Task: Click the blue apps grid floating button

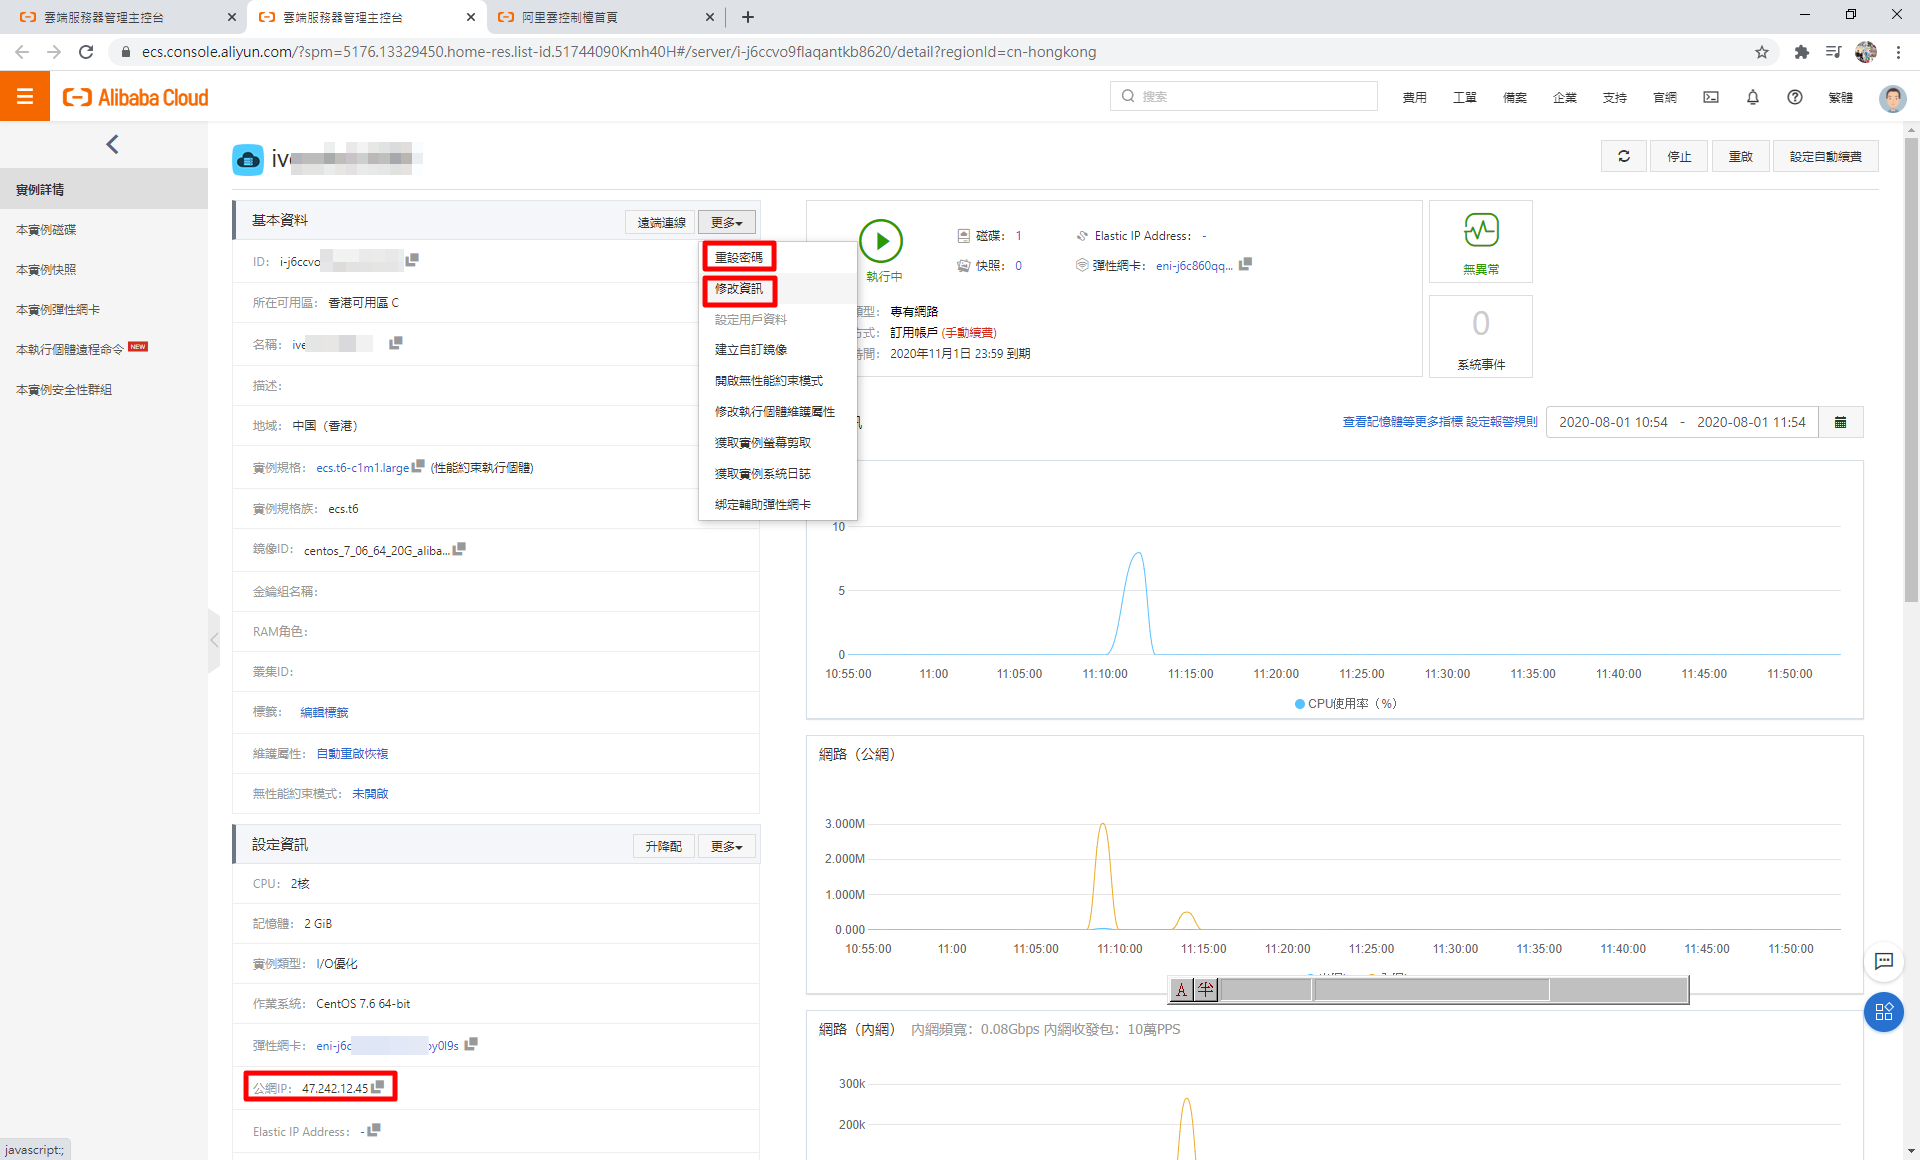Action: pyautogui.click(x=1884, y=1012)
